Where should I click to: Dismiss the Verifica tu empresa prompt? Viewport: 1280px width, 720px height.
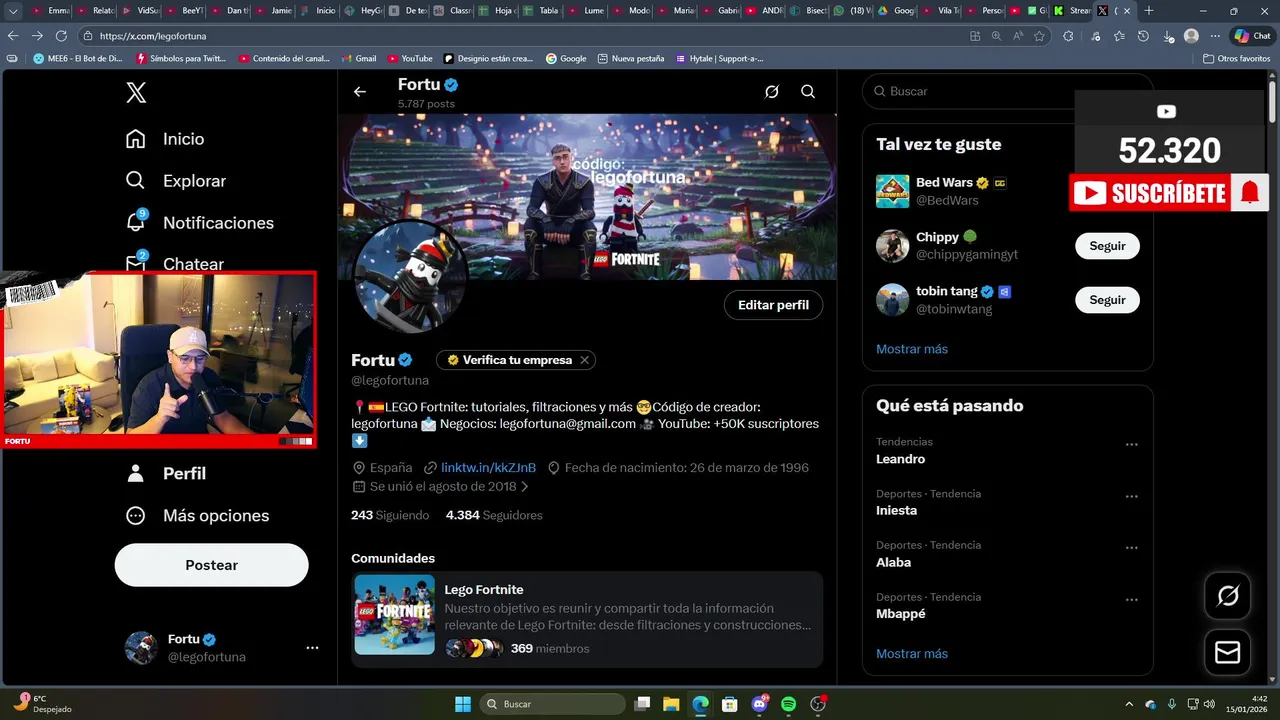tap(585, 360)
